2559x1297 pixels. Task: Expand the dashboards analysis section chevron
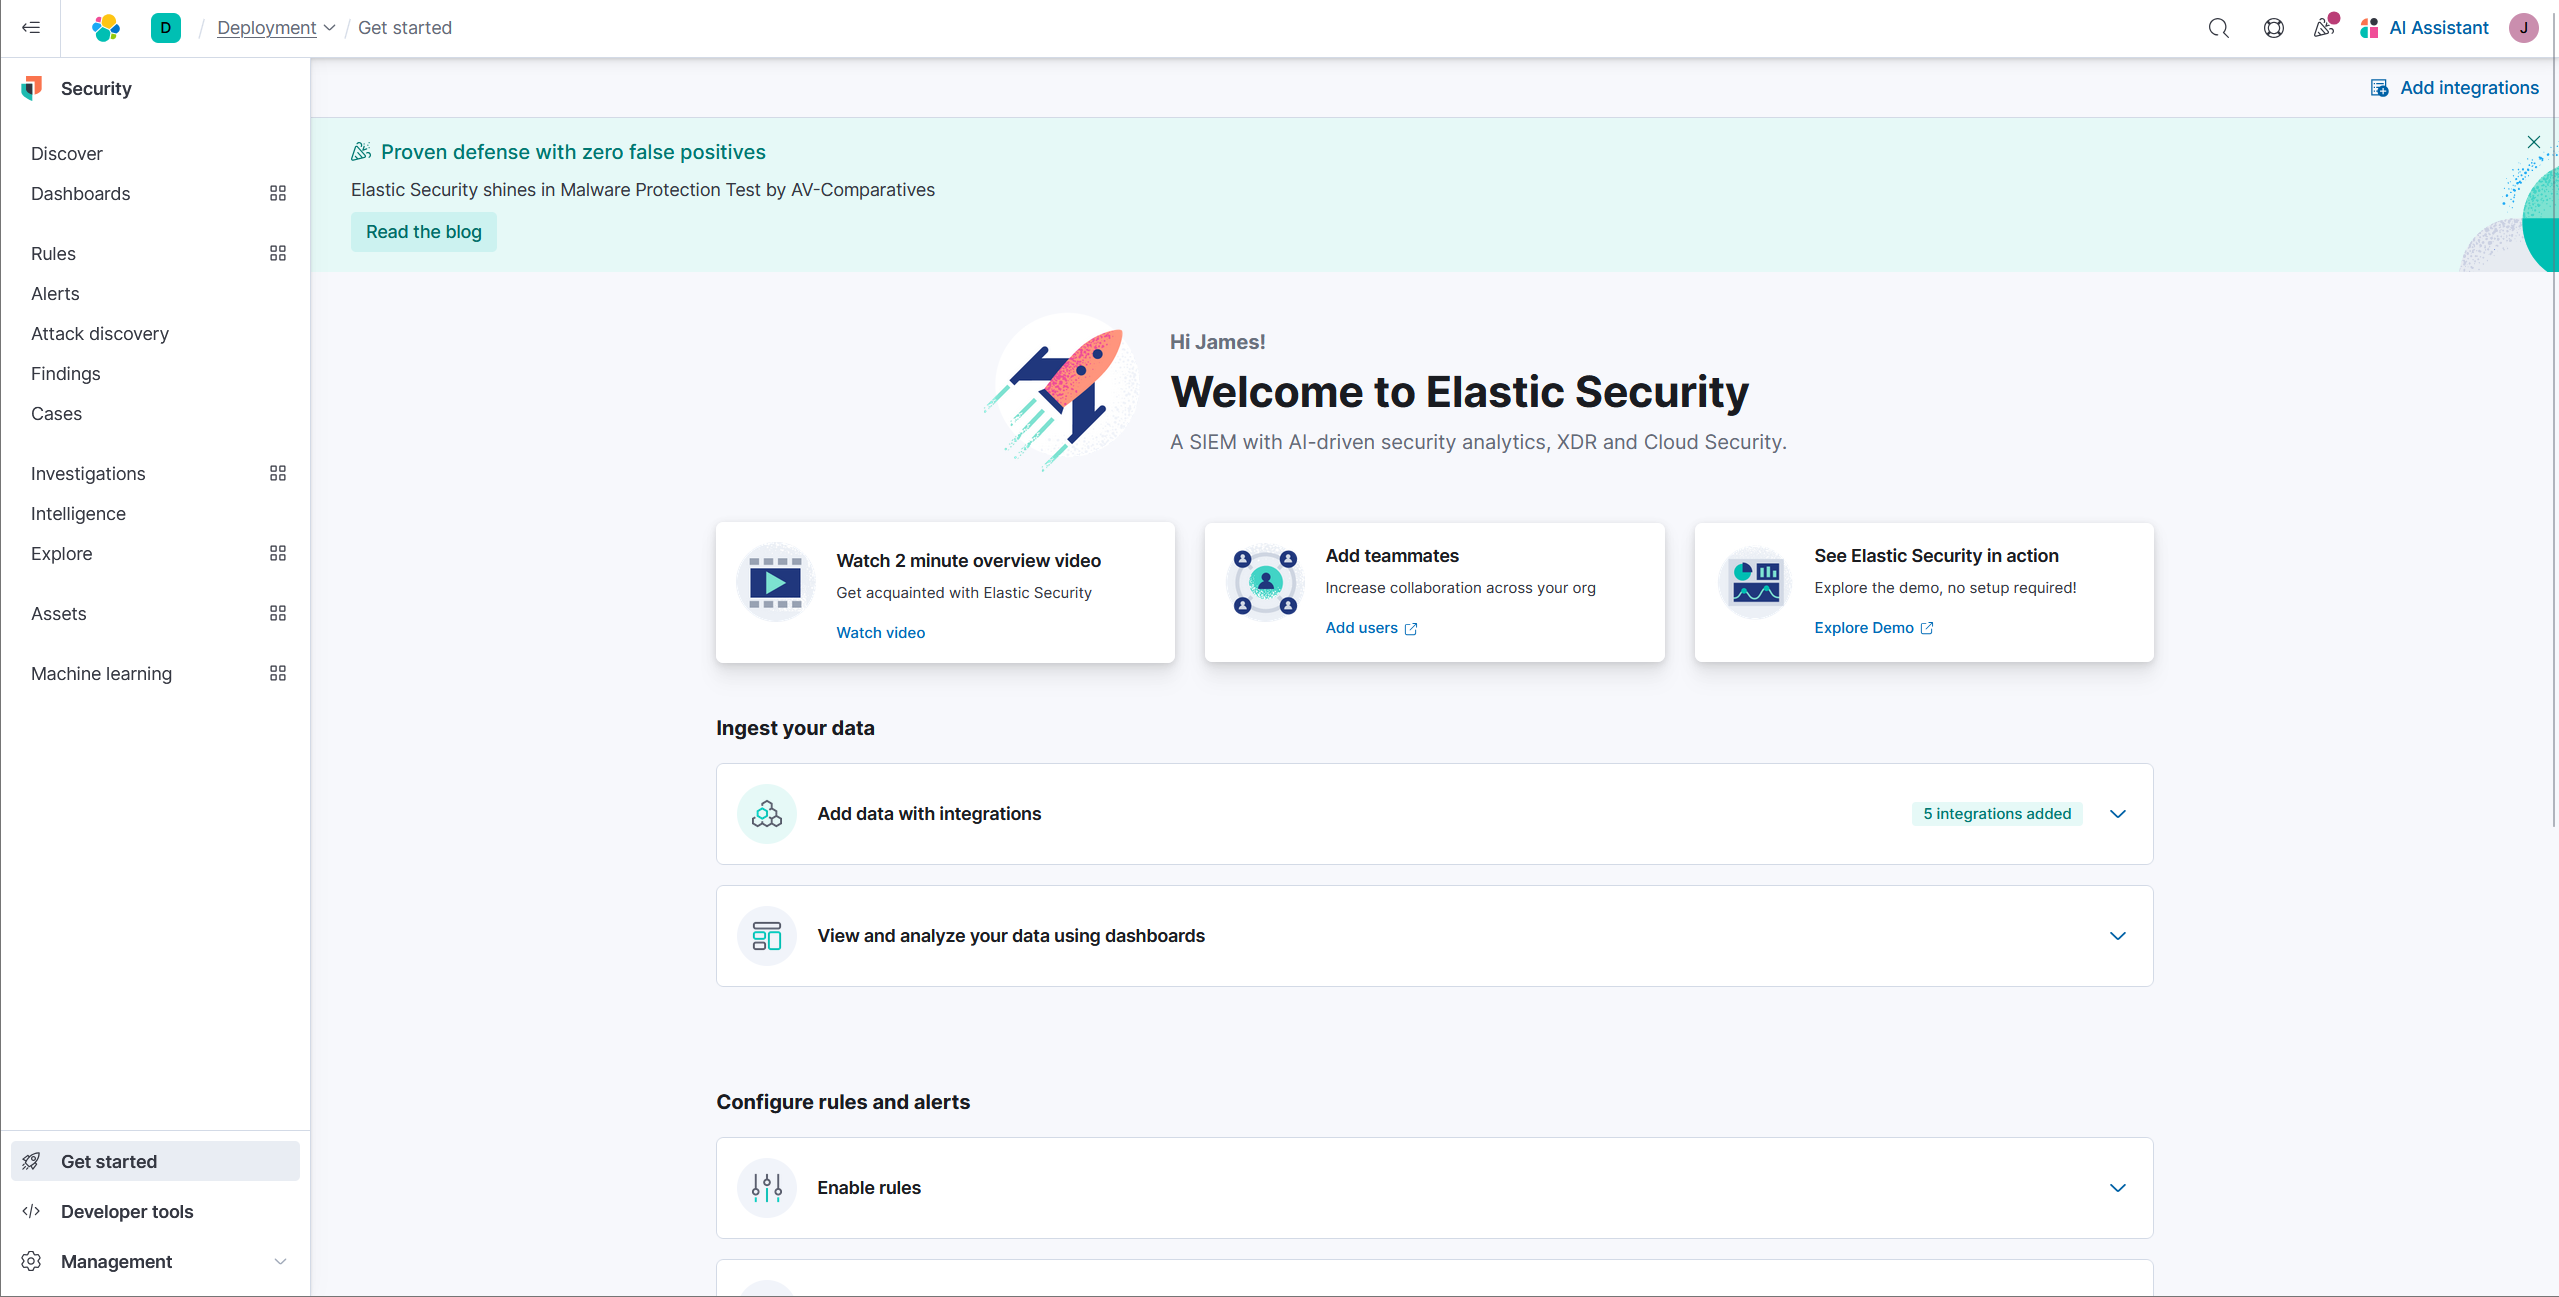(2117, 936)
